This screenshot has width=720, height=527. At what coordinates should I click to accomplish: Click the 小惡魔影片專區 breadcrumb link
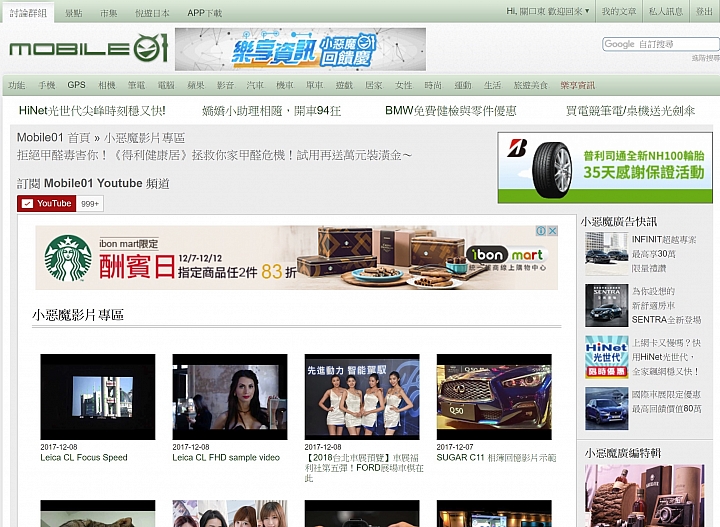click(145, 138)
